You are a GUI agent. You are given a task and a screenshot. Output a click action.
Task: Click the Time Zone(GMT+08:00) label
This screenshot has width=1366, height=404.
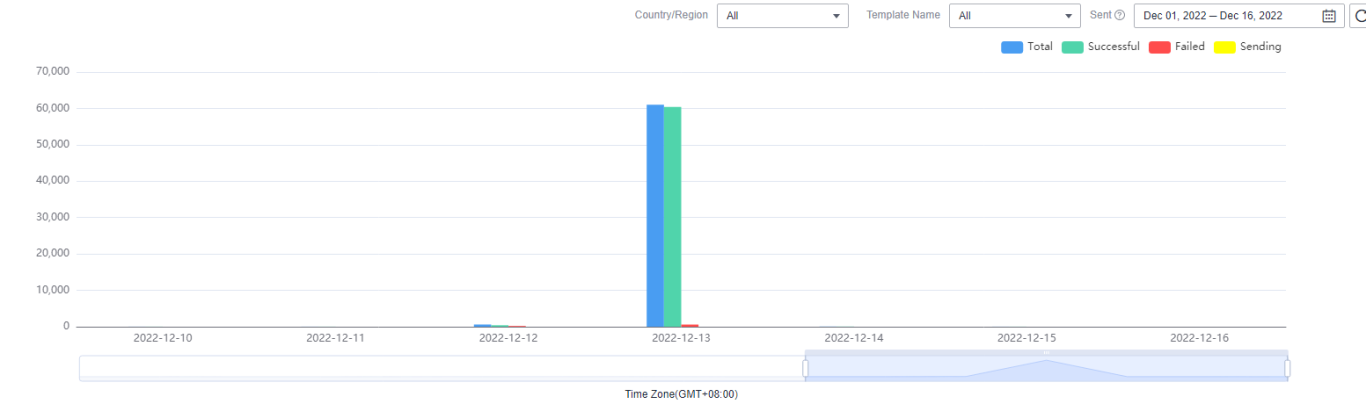(x=682, y=394)
